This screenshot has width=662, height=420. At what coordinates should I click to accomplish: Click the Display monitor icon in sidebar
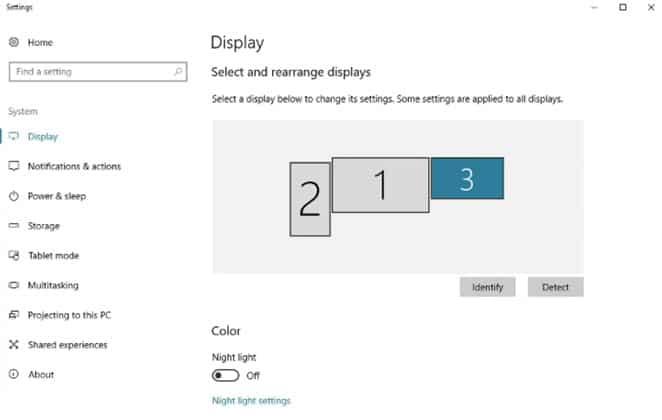(14, 136)
